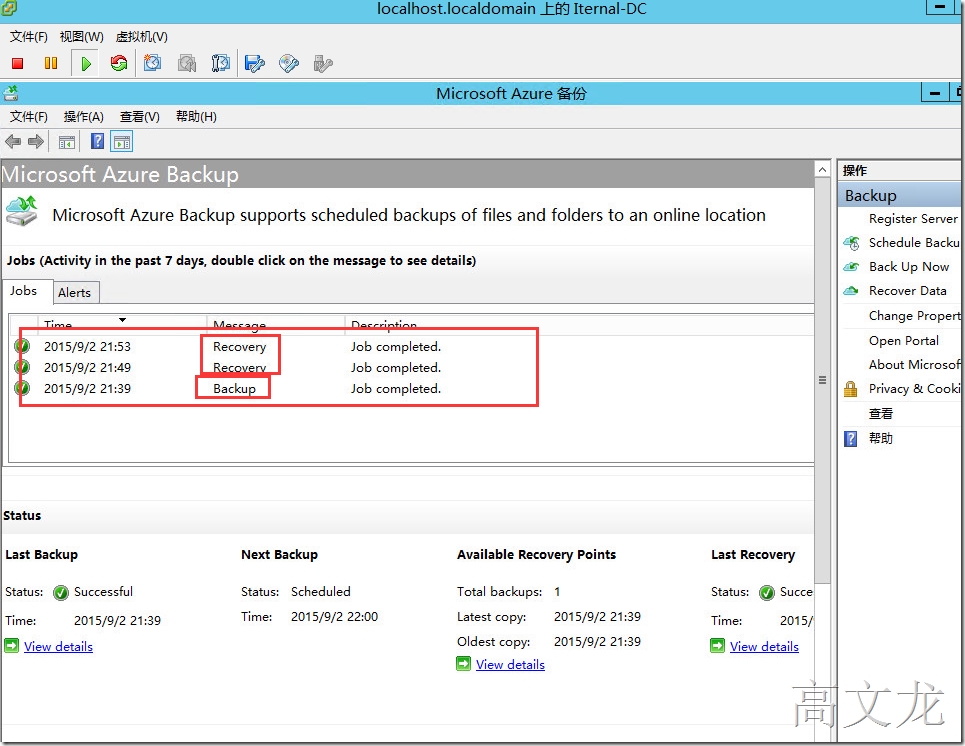Click the Azure Backup window title icon
The height and width of the screenshot is (746, 965).
(10, 94)
